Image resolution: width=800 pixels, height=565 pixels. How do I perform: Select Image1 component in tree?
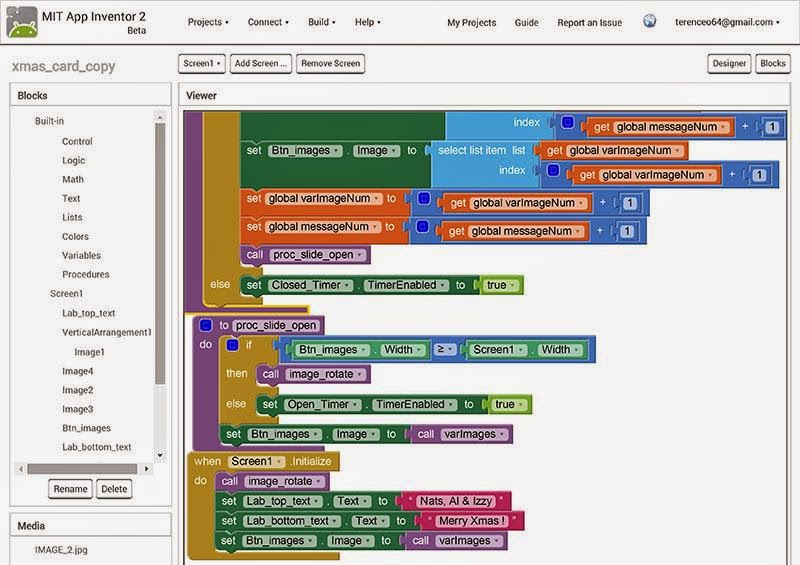pyautogui.click(x=89, y=352)
